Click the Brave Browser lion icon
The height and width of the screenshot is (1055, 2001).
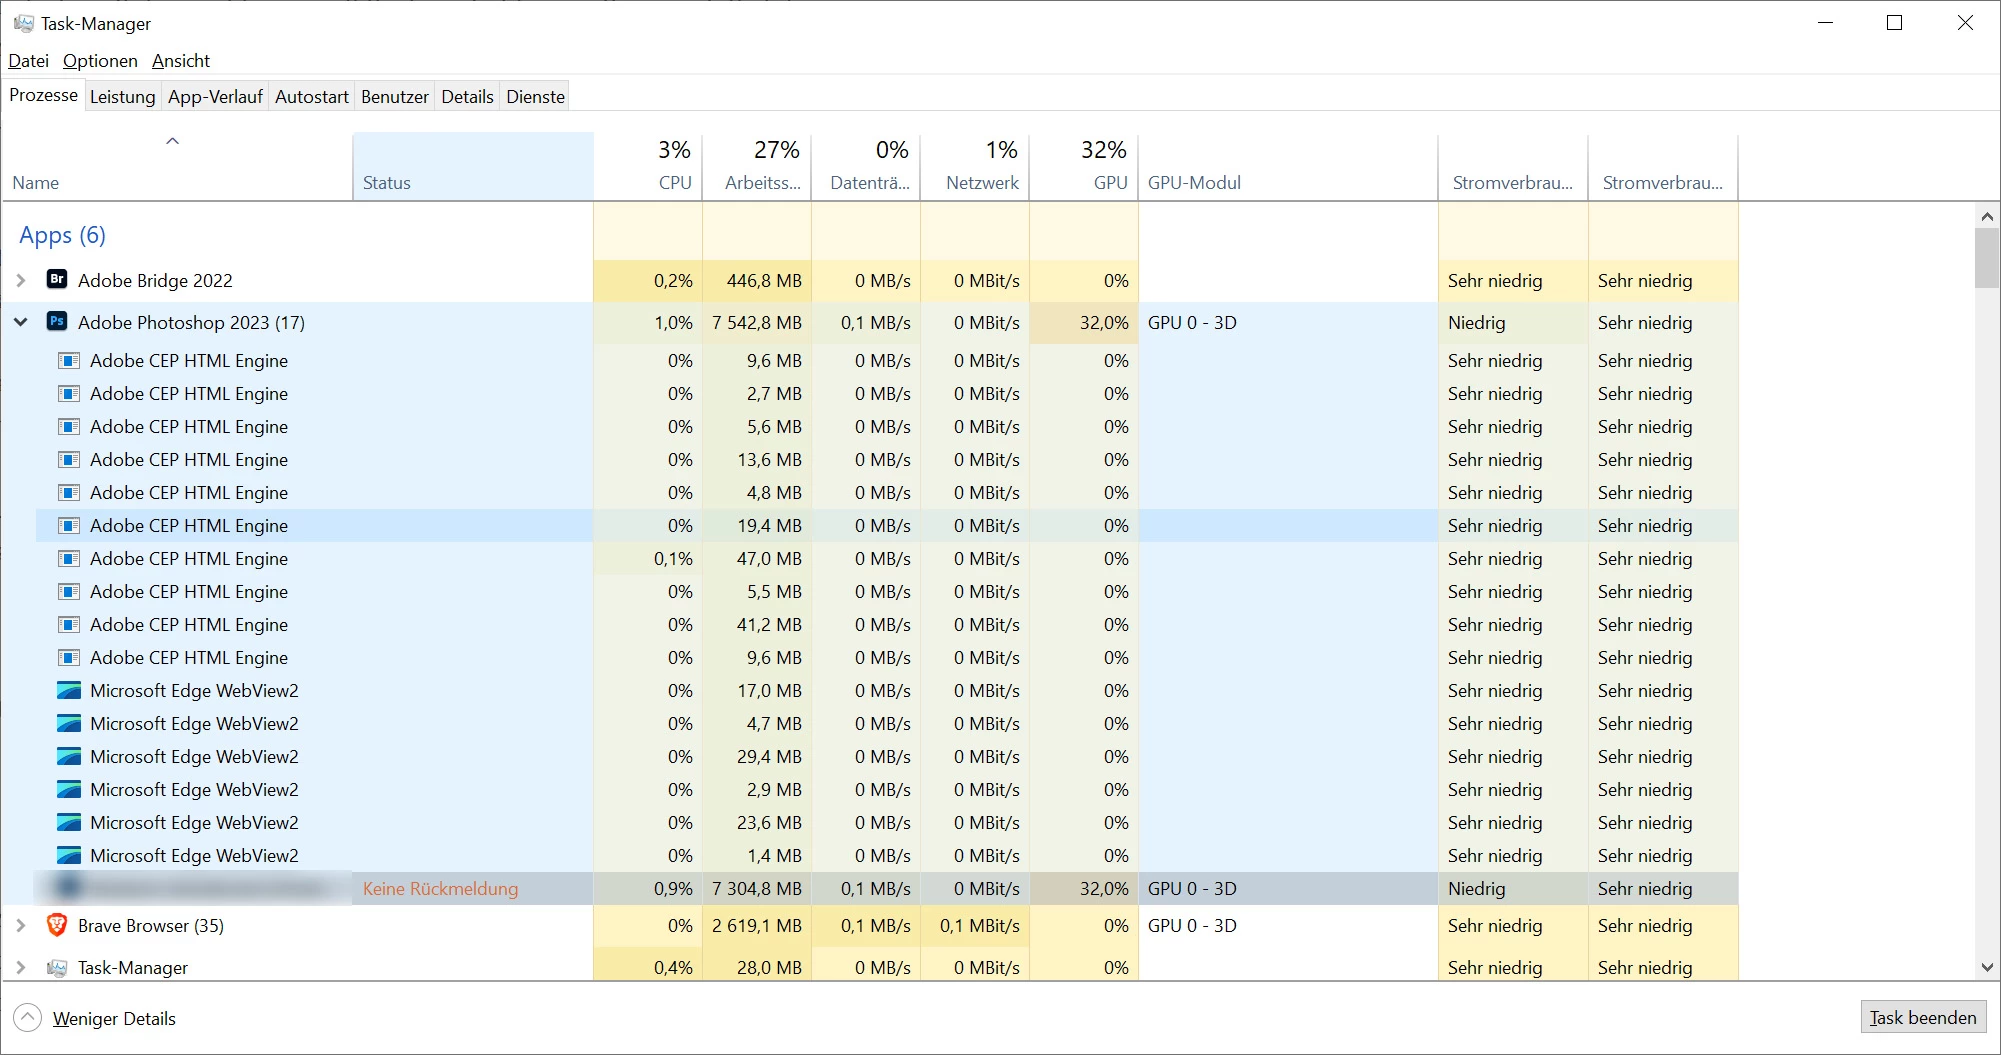click(57, 925)
